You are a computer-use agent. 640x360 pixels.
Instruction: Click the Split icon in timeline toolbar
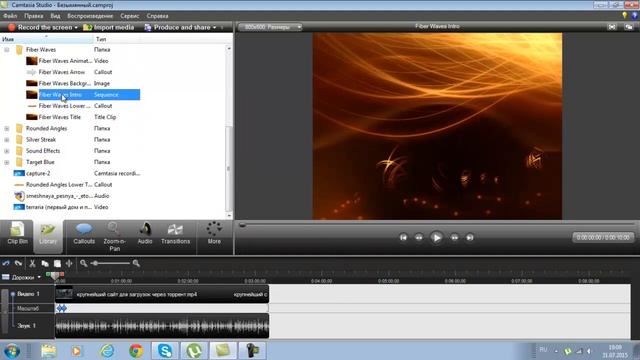(x=69, y=263)
